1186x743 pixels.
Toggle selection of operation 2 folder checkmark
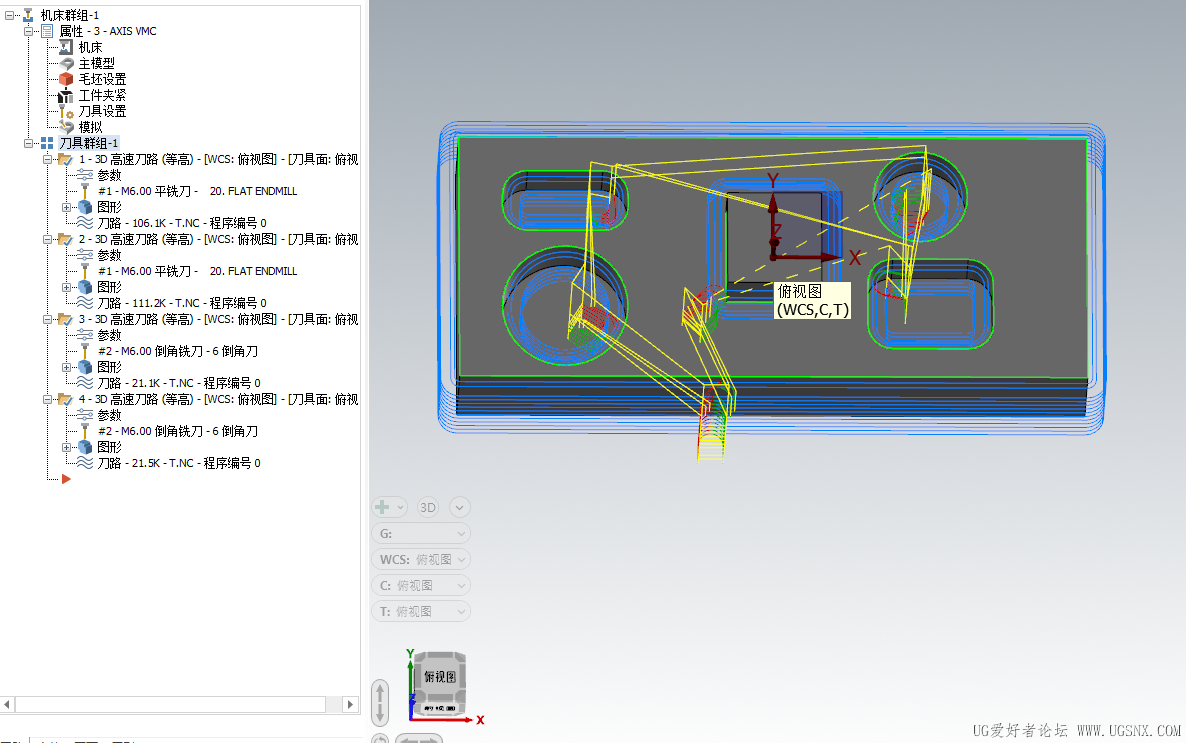[65, 239]
